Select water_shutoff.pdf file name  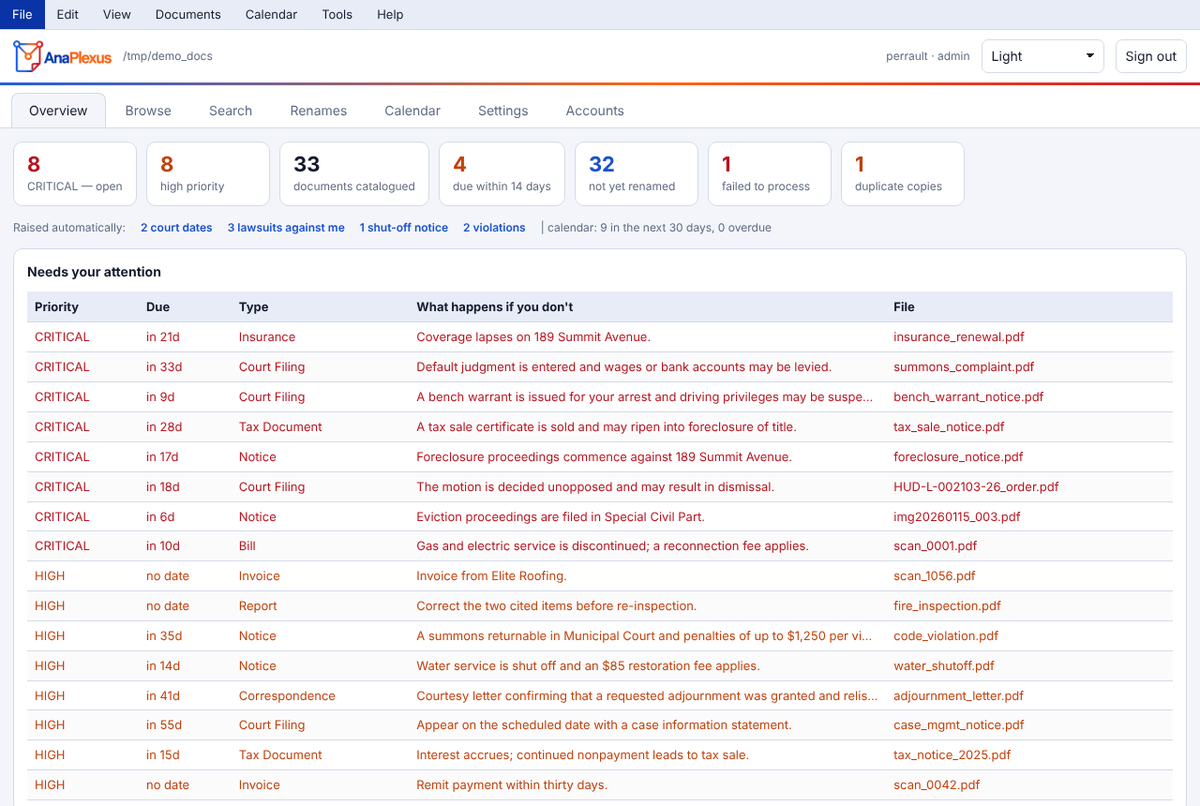(x=944, y=666)
